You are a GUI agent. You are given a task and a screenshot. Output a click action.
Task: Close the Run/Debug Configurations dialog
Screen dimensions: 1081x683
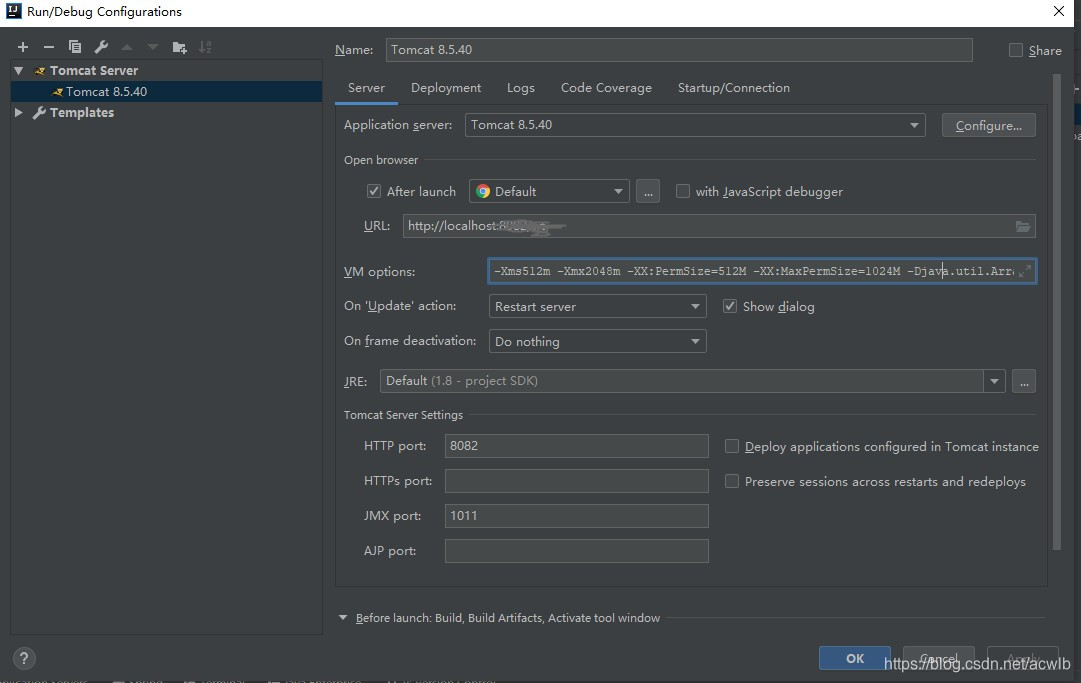[1059, 11]
